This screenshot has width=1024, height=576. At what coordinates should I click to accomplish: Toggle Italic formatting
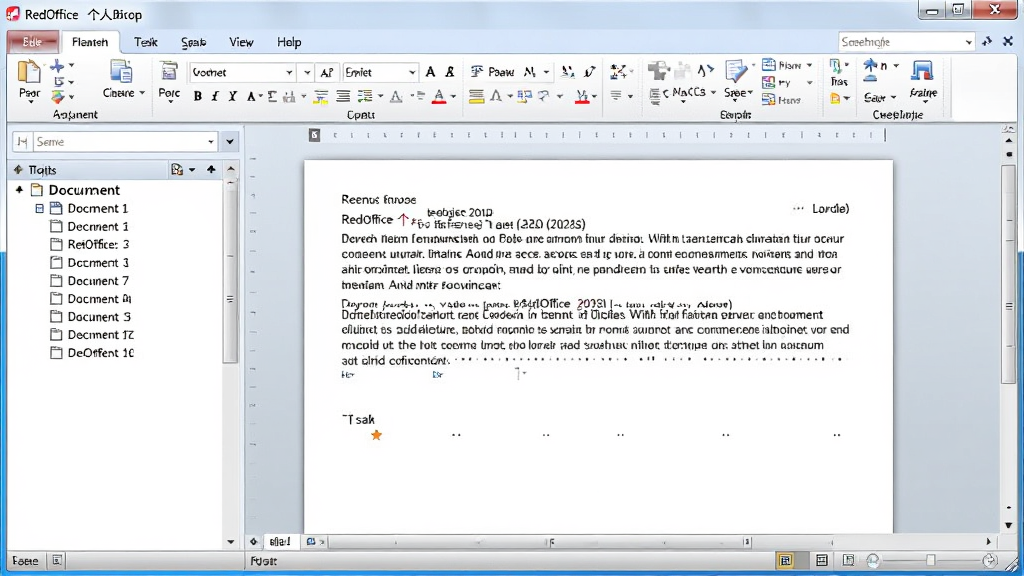point(215,97)
